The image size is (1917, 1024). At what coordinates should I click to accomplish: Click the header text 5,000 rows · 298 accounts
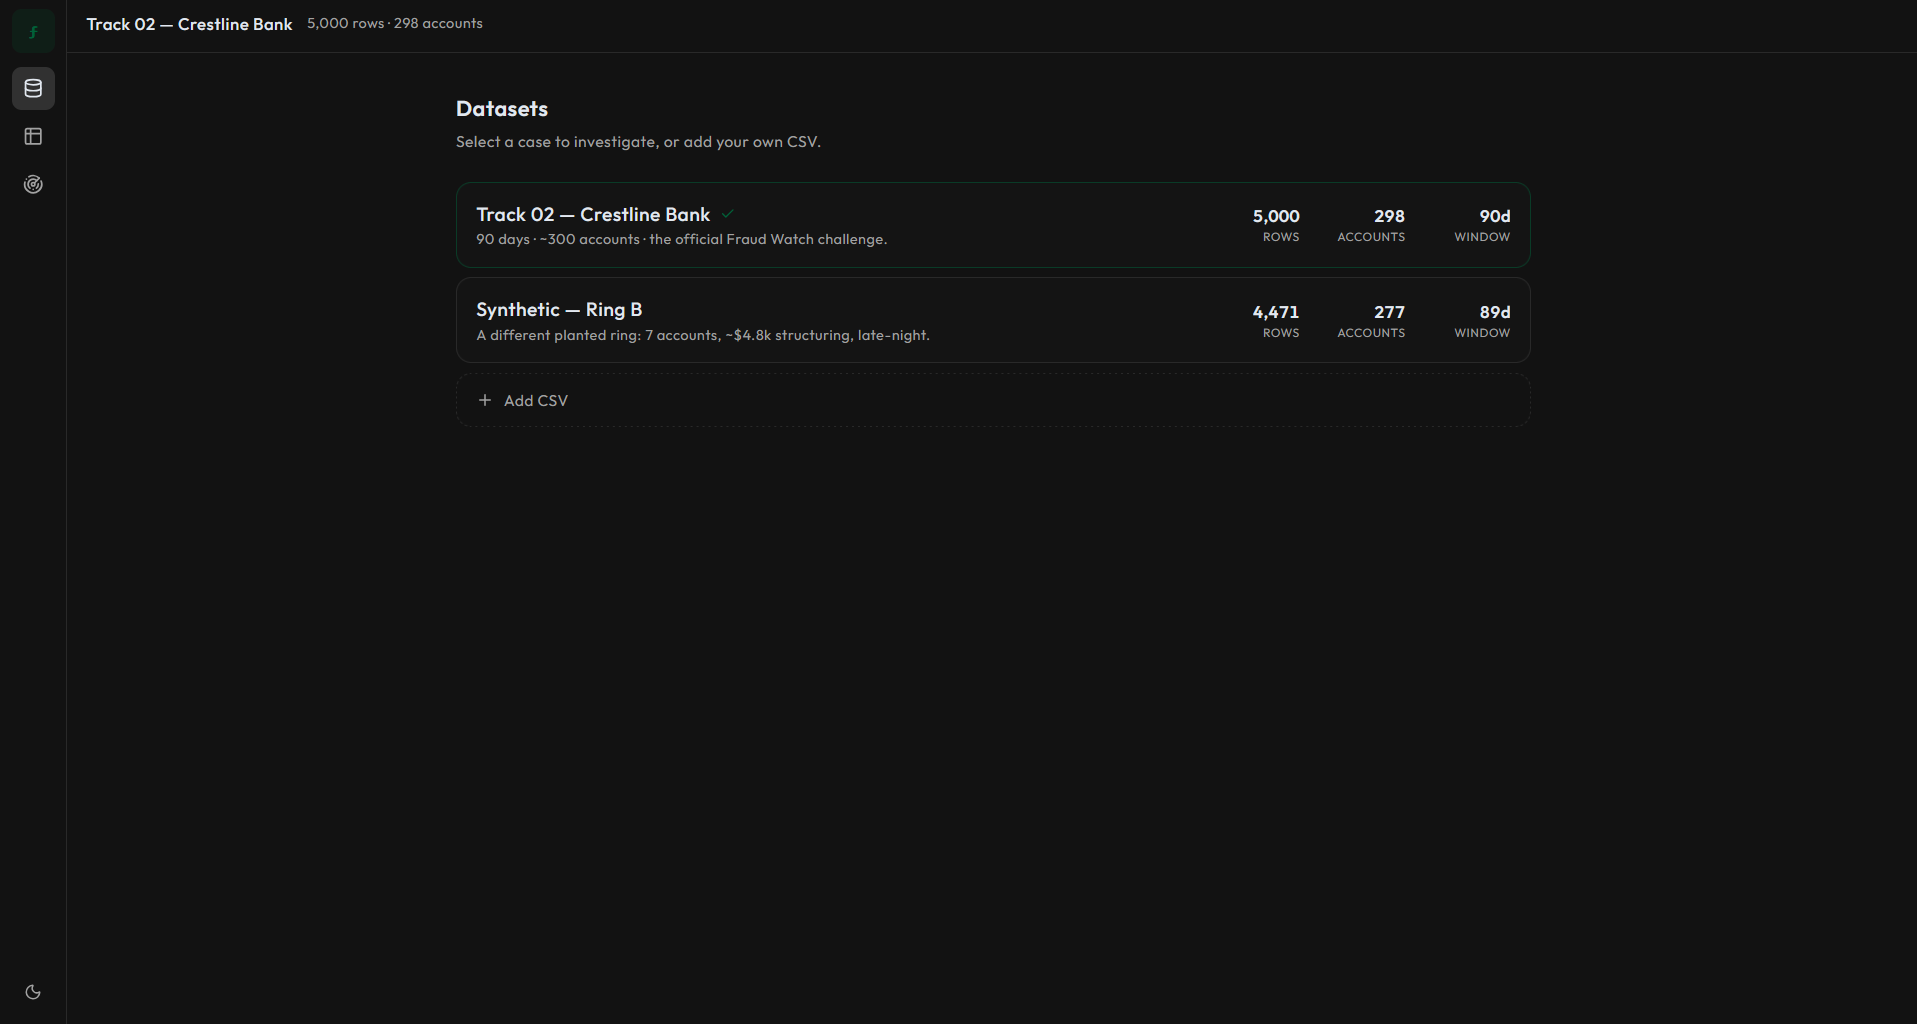tap(395, 23)
